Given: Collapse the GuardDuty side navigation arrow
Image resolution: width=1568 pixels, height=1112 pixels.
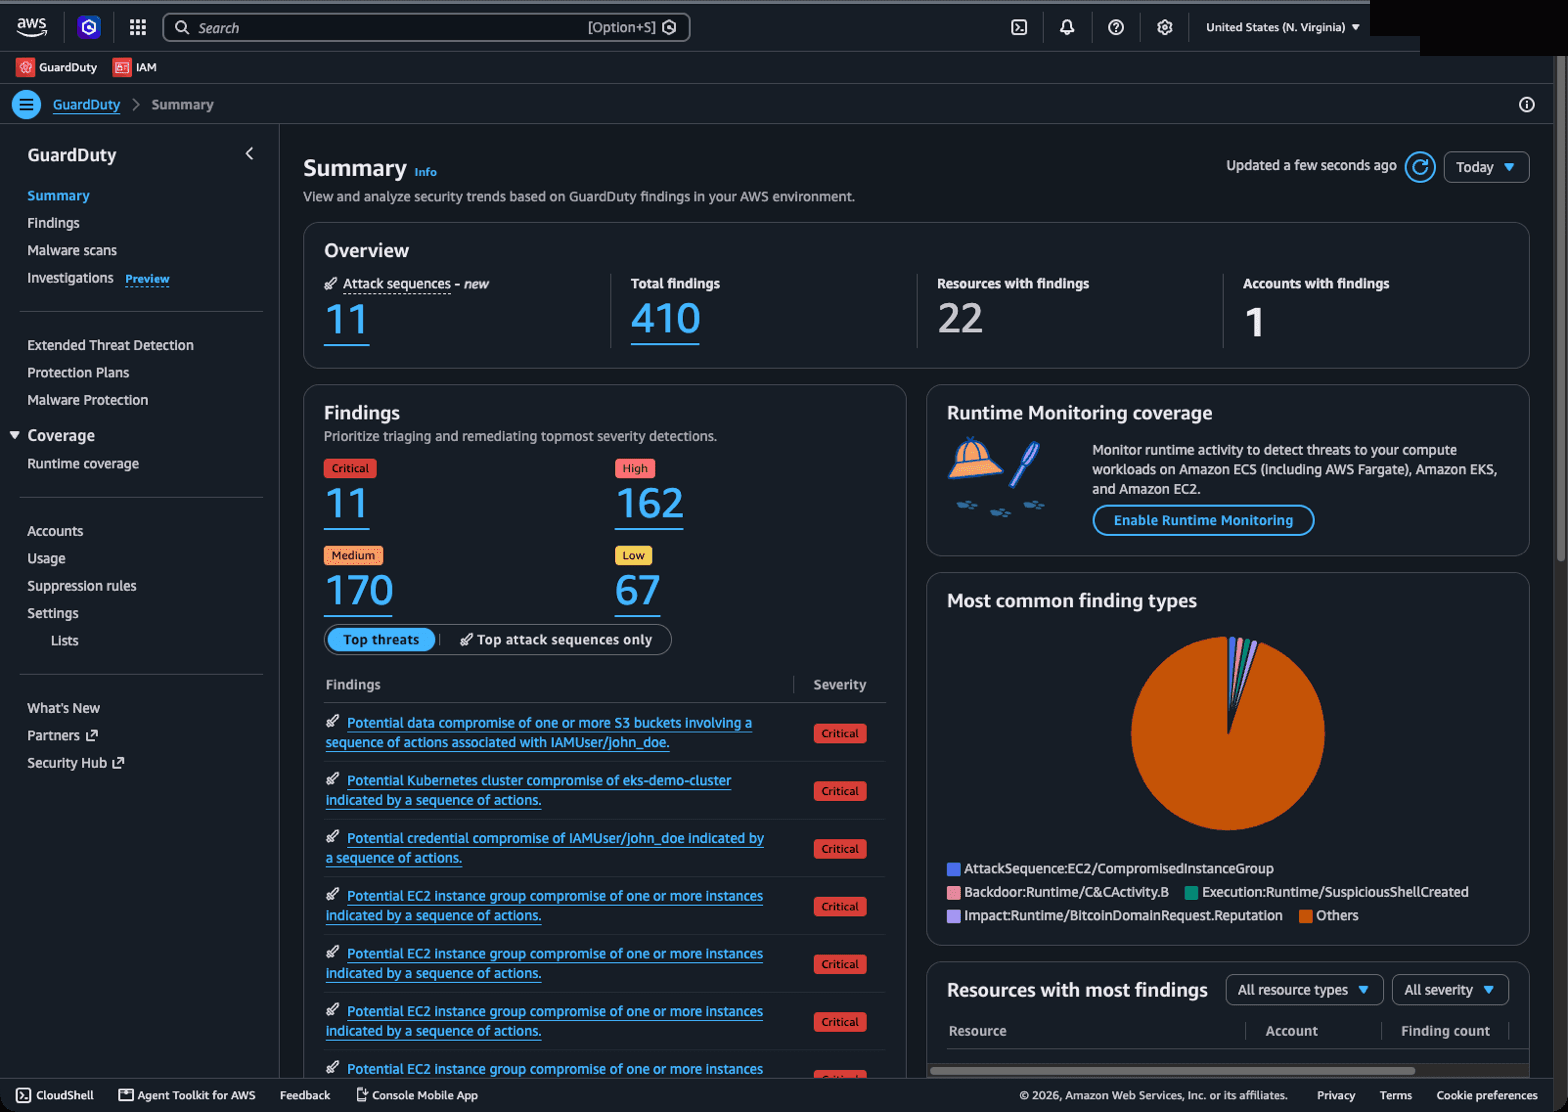Looking at the screenshot, I should [x=249, y=154].
